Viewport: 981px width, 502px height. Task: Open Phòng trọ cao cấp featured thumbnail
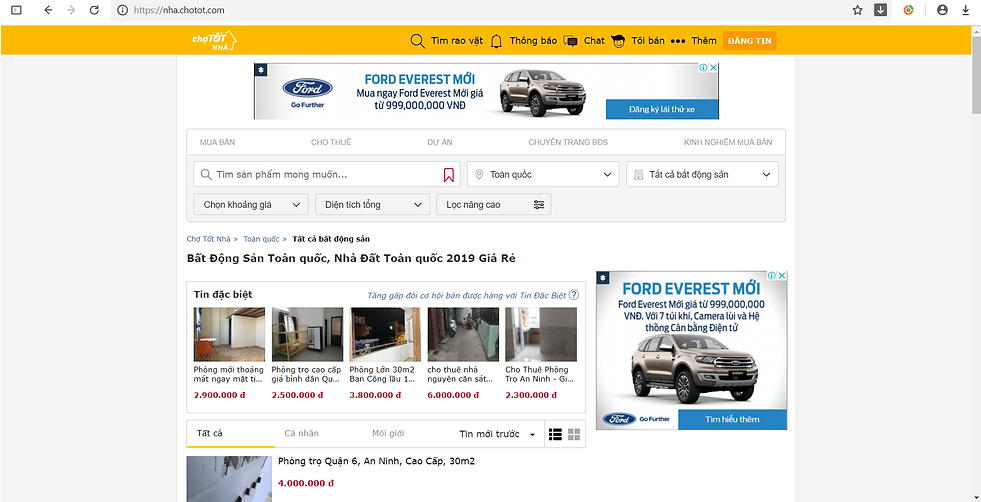click(307, 334)
